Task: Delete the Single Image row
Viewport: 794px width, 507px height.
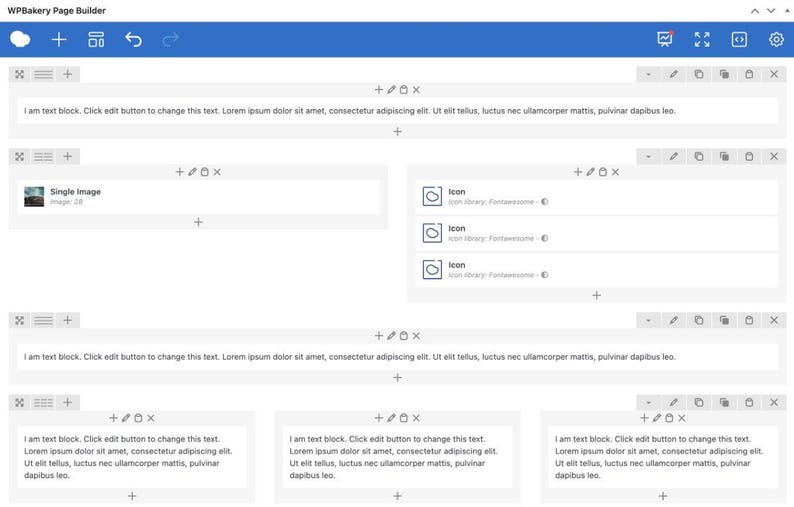Action: pos(774,157)
